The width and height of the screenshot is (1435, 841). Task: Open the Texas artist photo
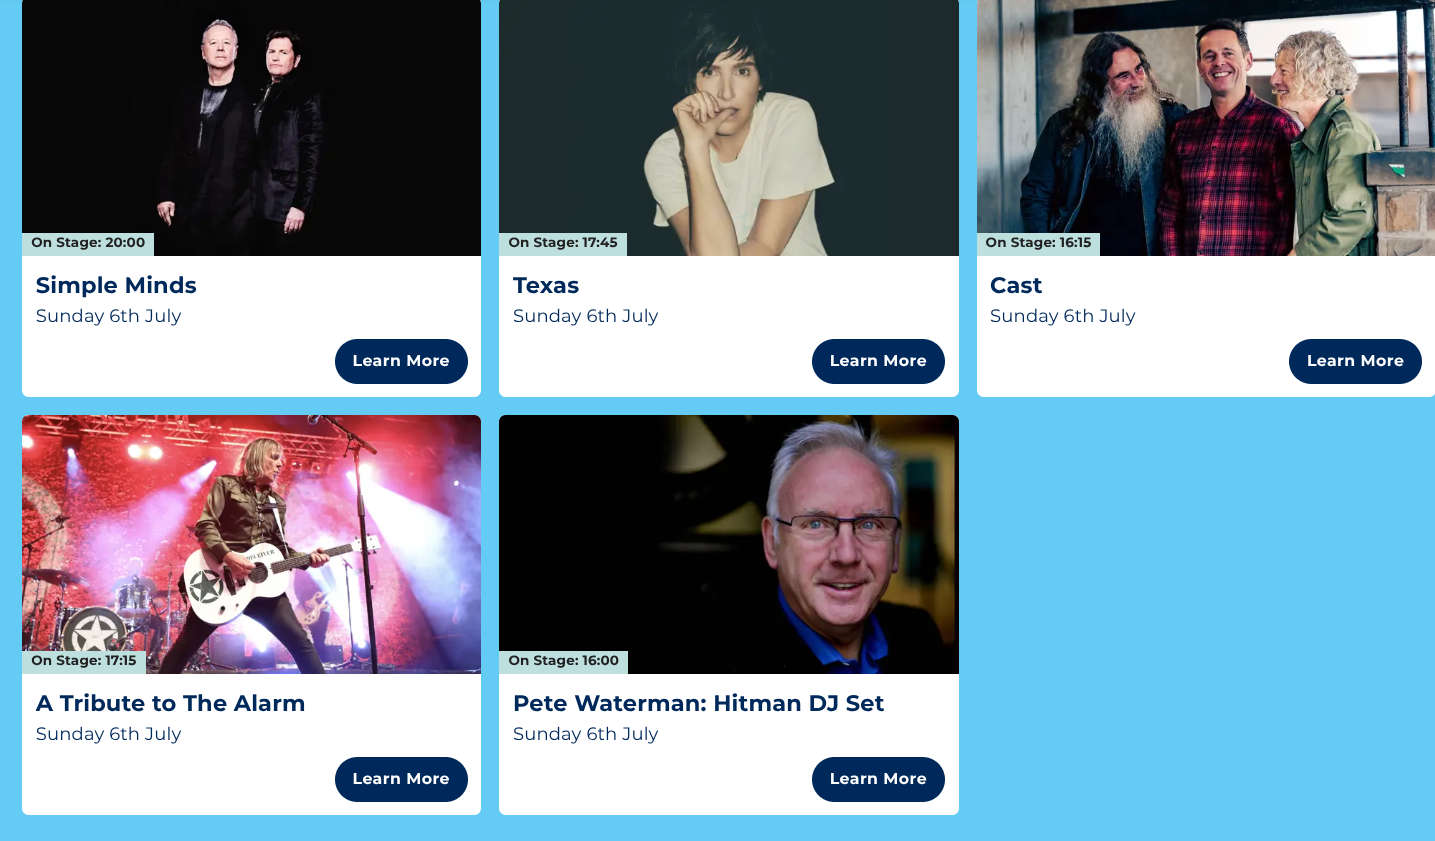click(x=729, y=127)
